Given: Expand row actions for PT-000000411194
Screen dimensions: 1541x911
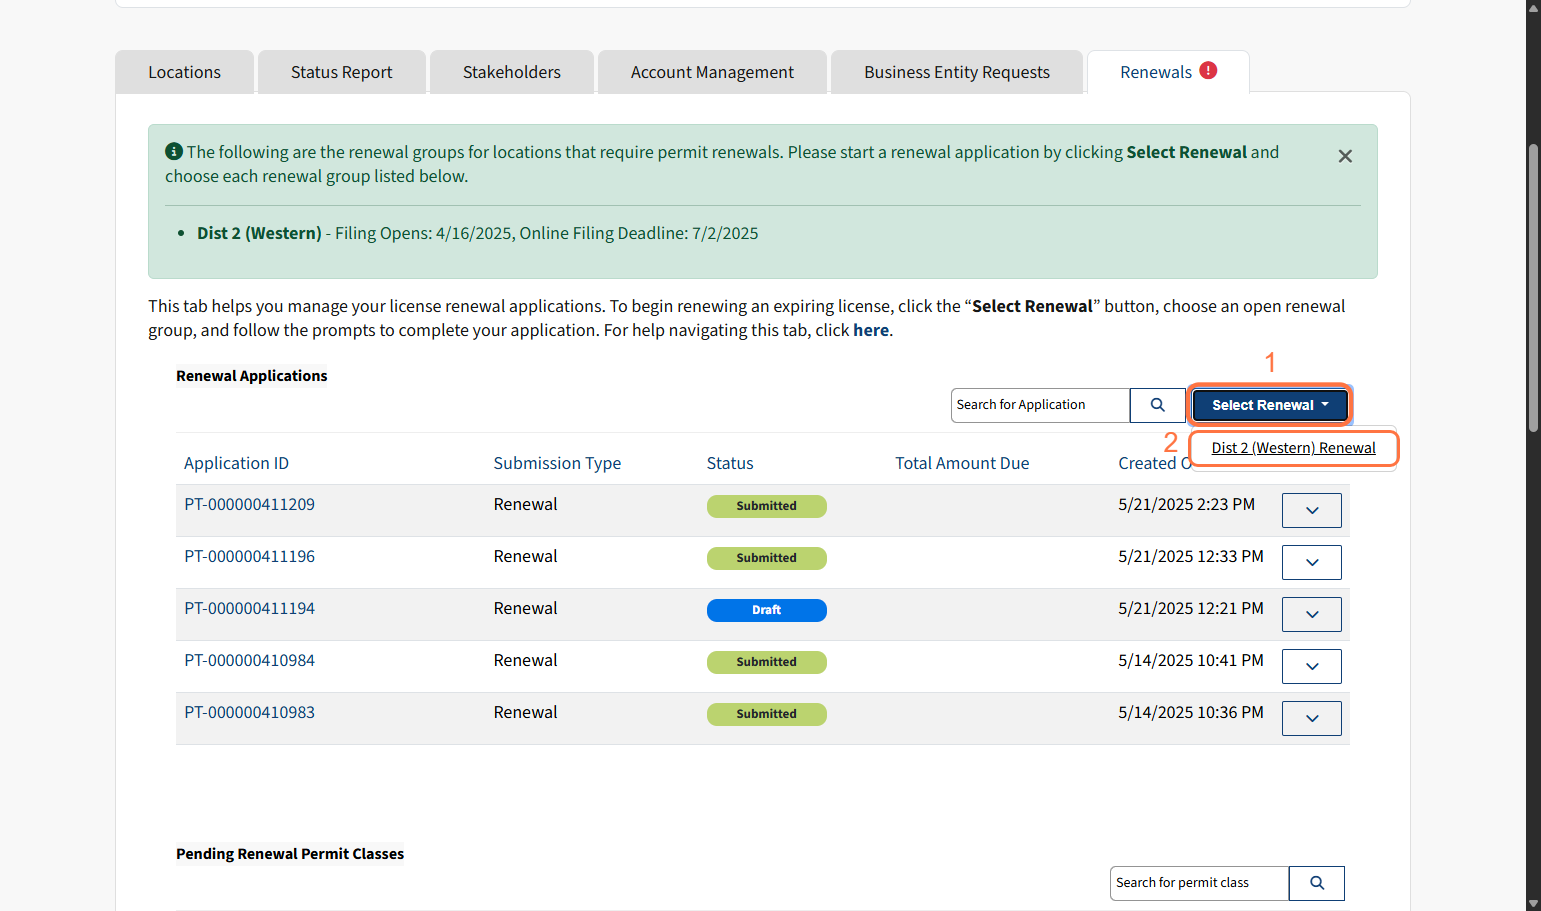Looking at the screenshot, I should coord(1312,614).
